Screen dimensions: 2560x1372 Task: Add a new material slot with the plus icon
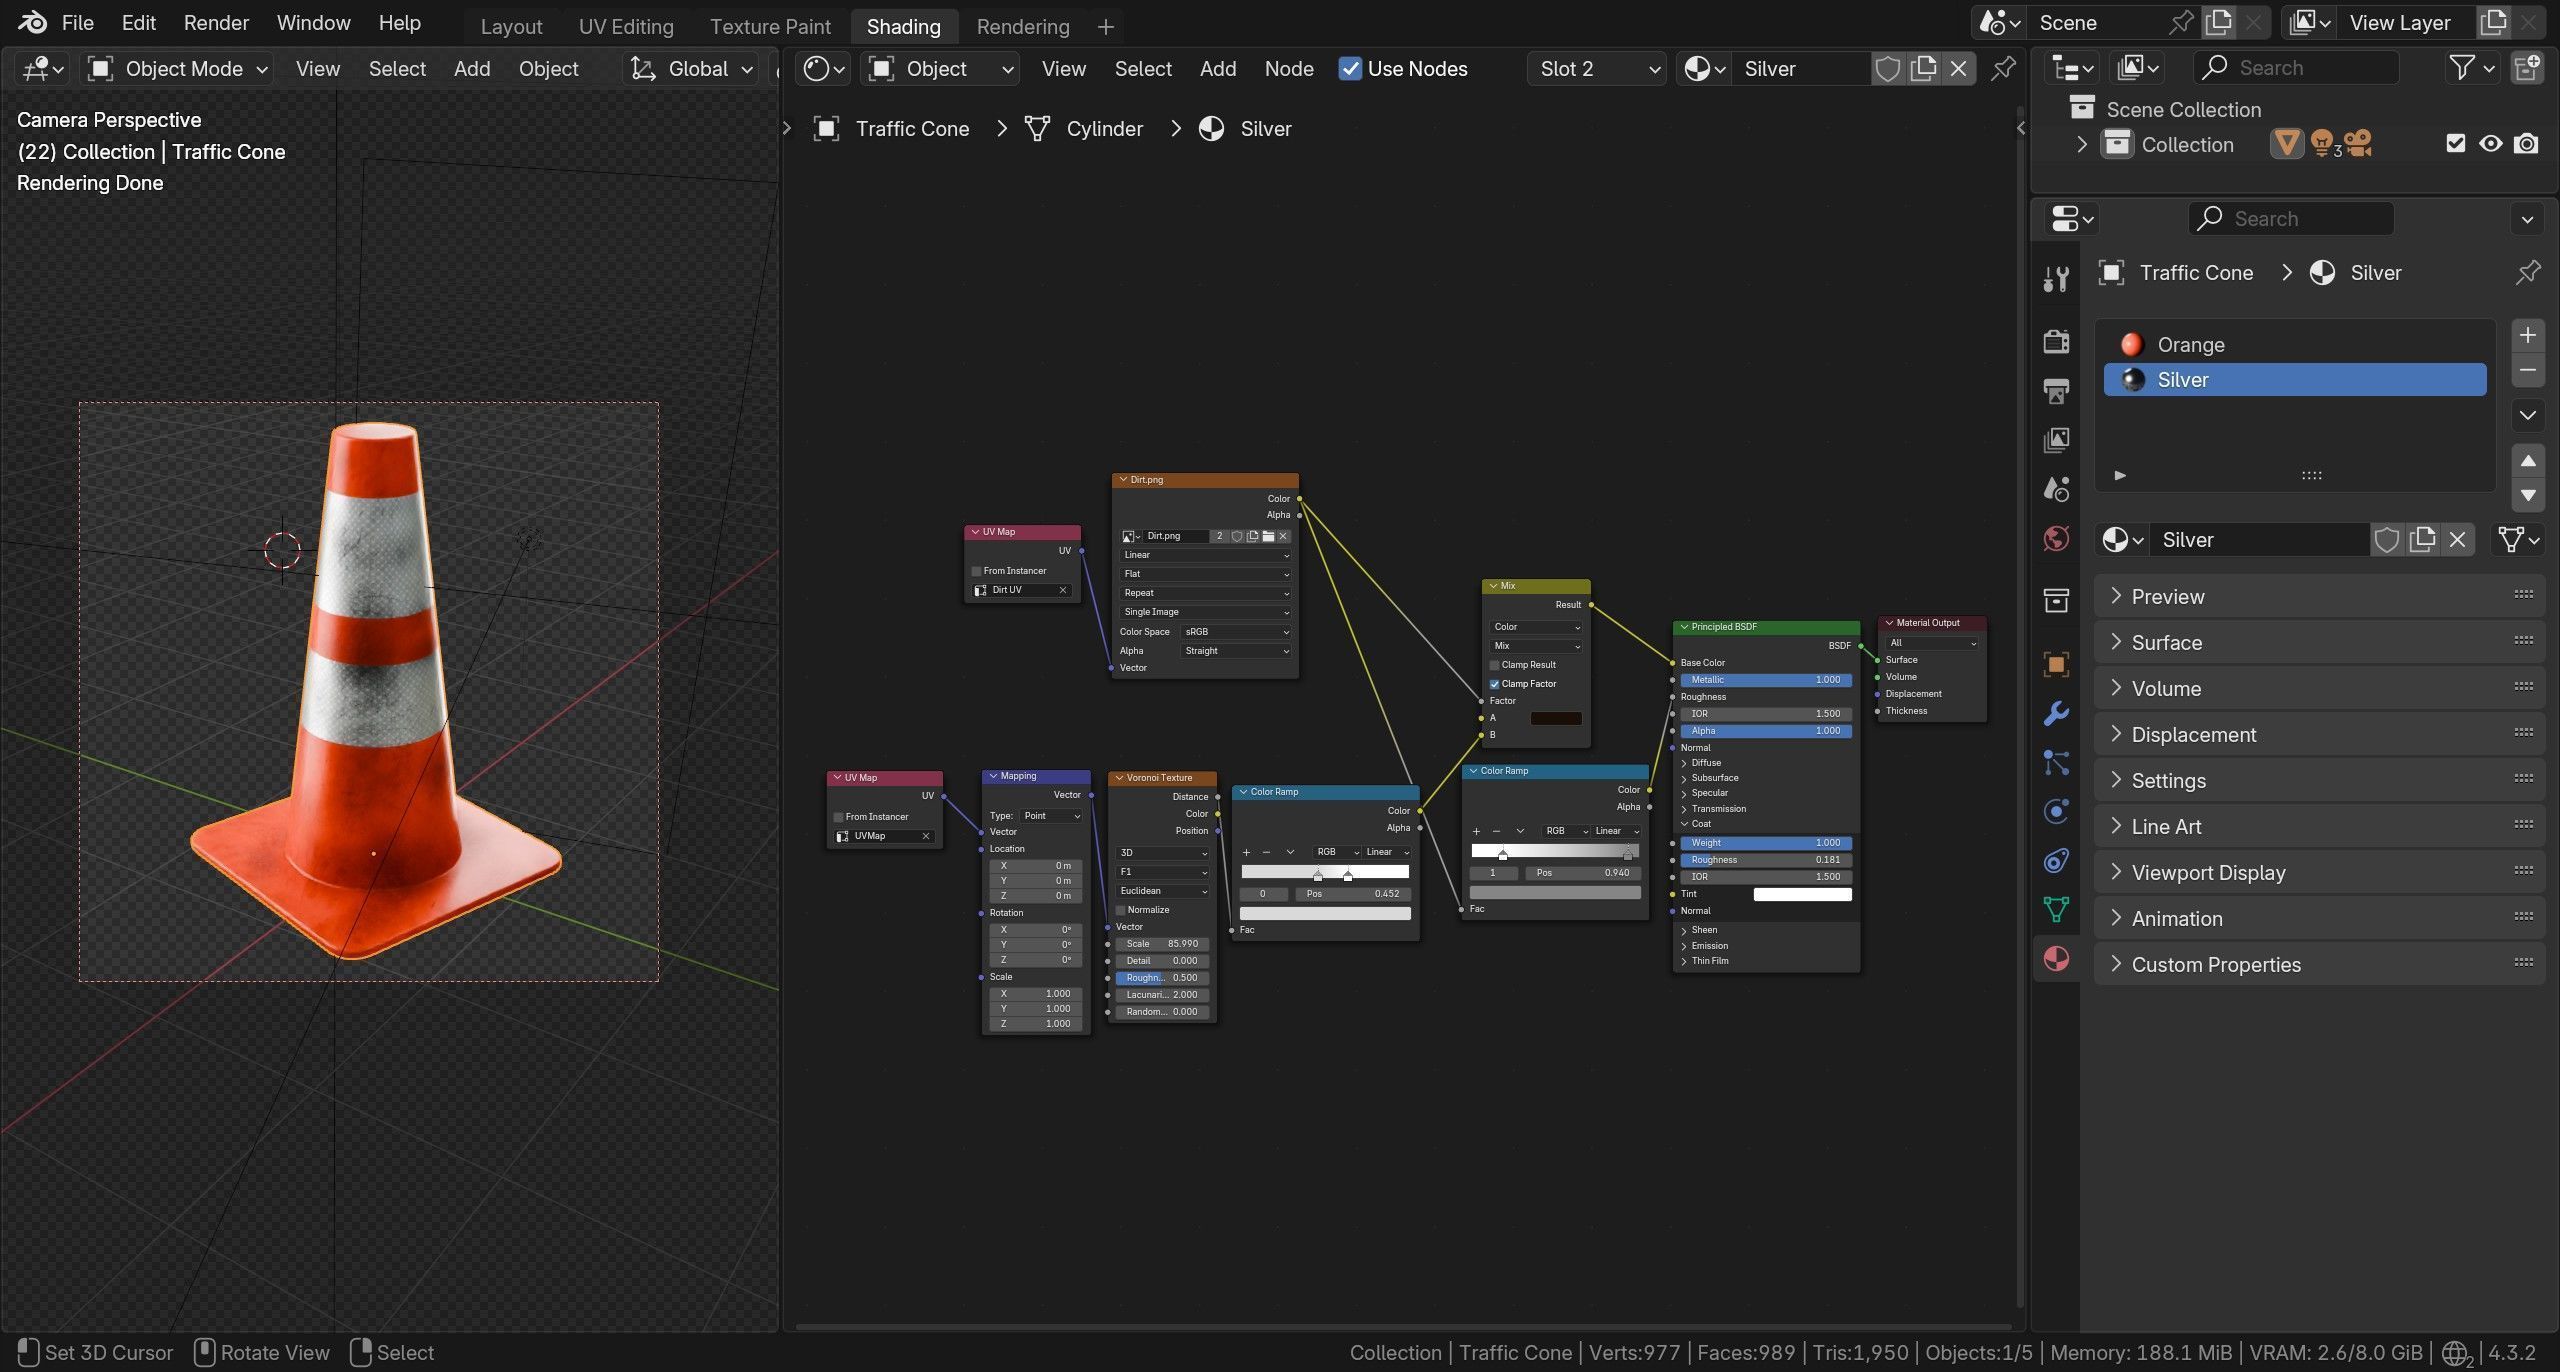coord(2527,336)
